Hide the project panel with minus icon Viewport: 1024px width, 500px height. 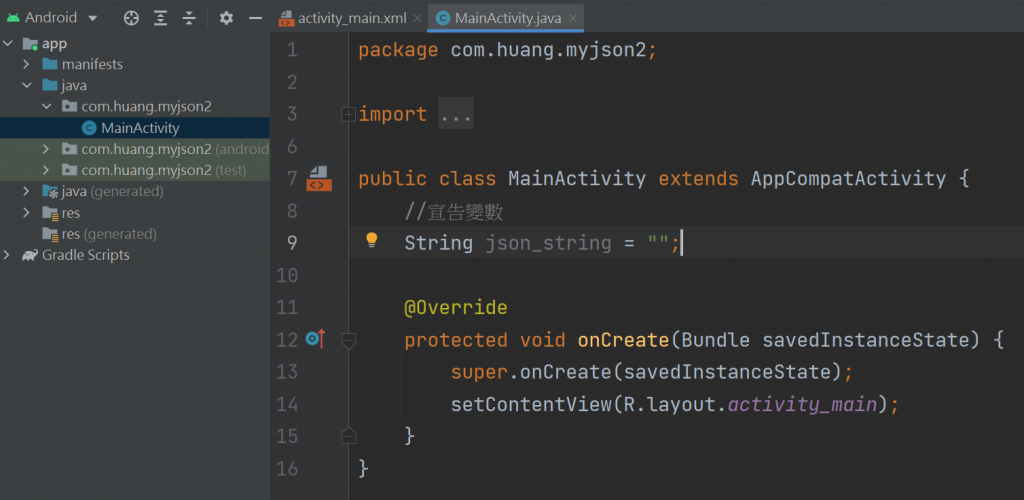(x=255, y=18)
